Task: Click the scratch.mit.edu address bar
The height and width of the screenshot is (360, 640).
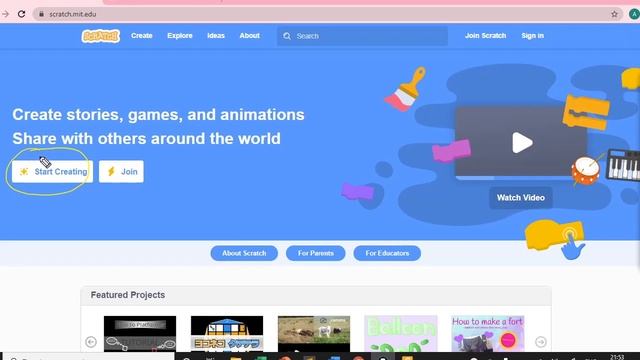Action: [x=327, y=14]
